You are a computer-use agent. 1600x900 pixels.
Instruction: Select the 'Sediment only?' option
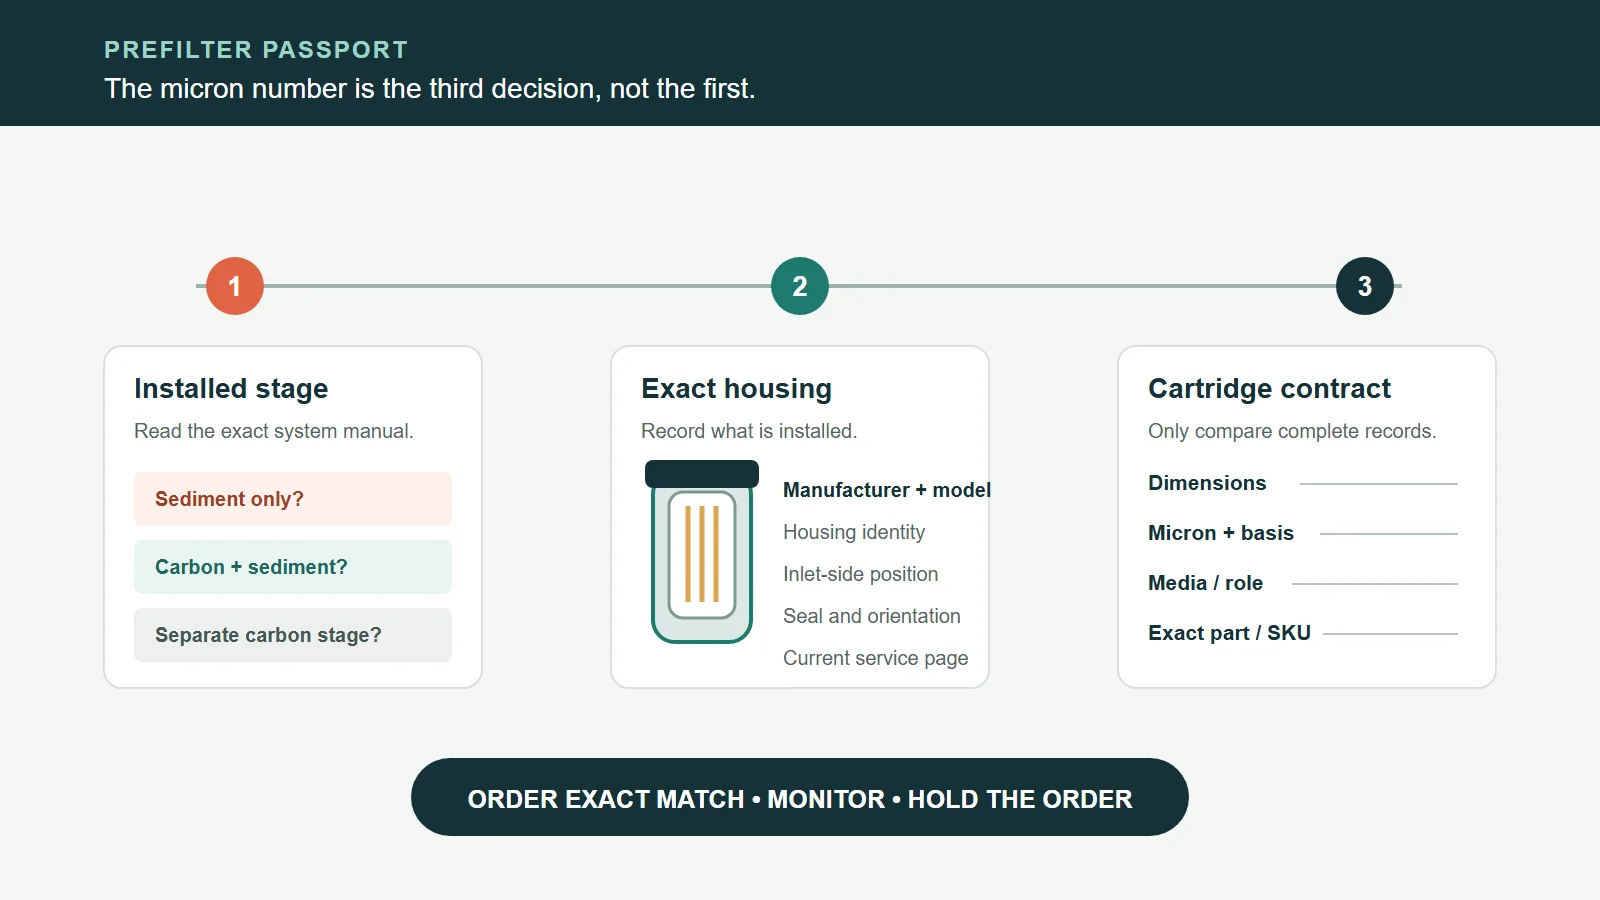[293, 499]
